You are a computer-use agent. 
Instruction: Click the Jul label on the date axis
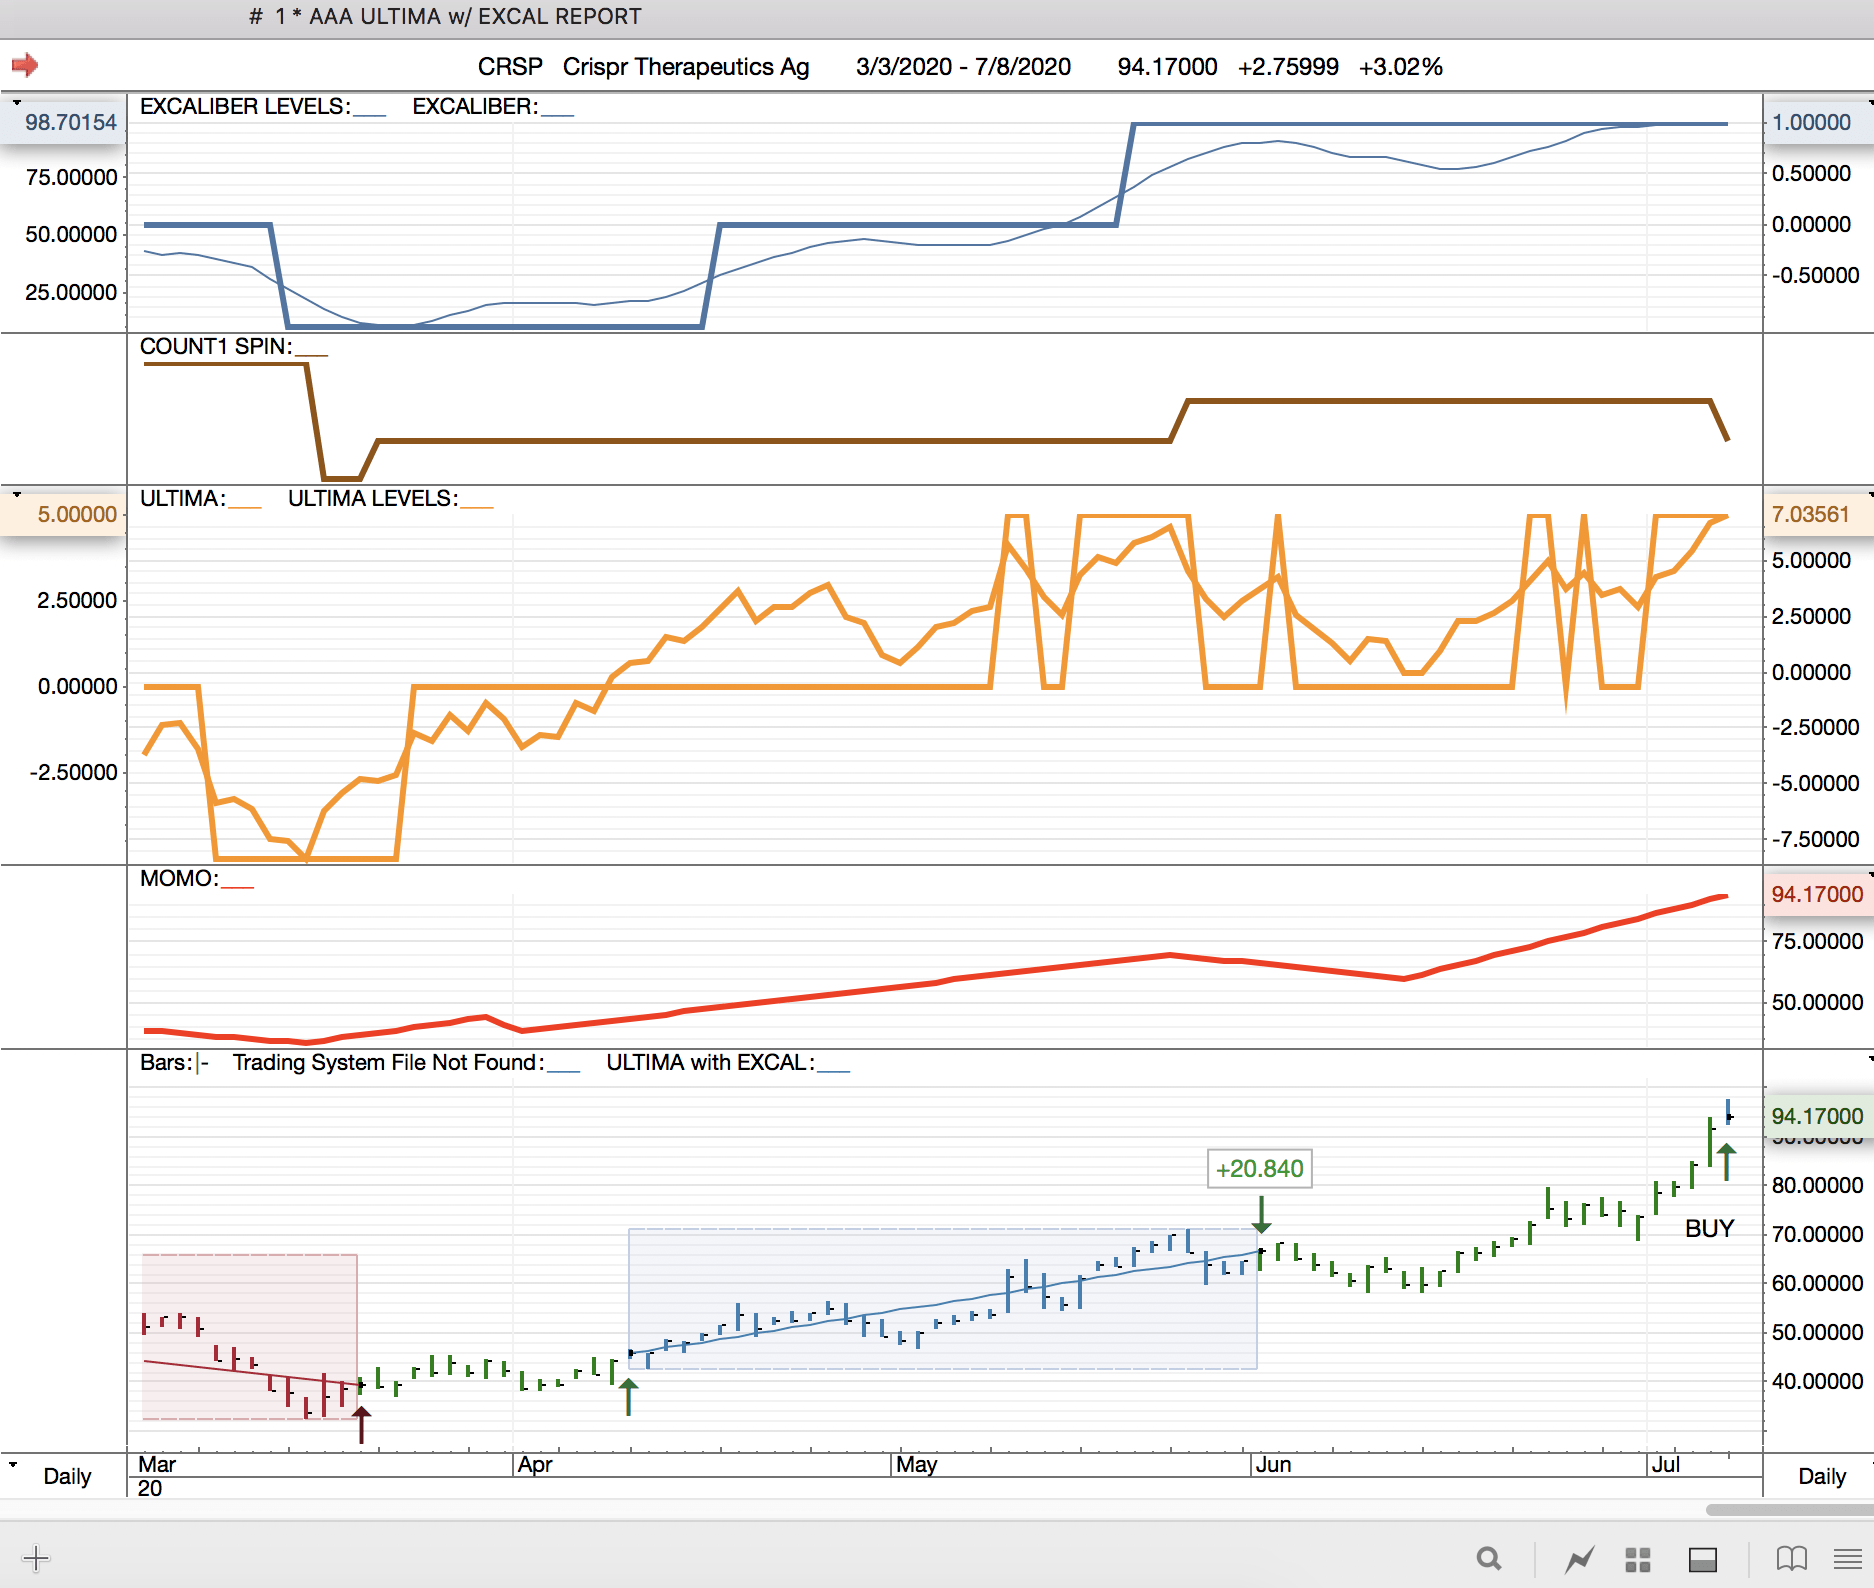[x=1666, y=1464]
